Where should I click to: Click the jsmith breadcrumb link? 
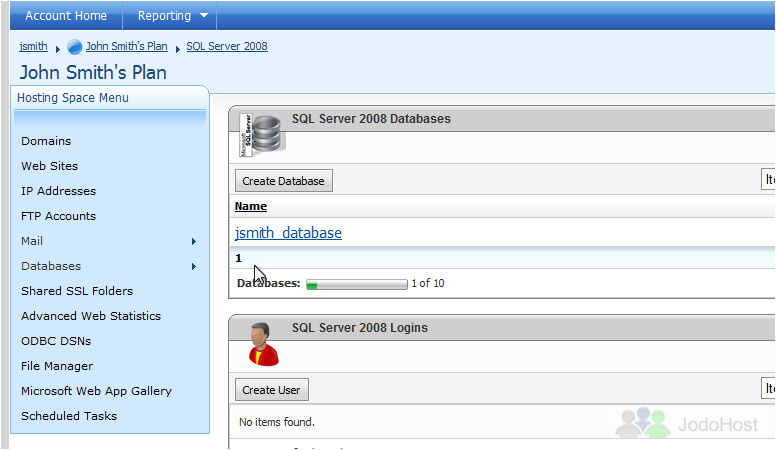pos(33,47)
